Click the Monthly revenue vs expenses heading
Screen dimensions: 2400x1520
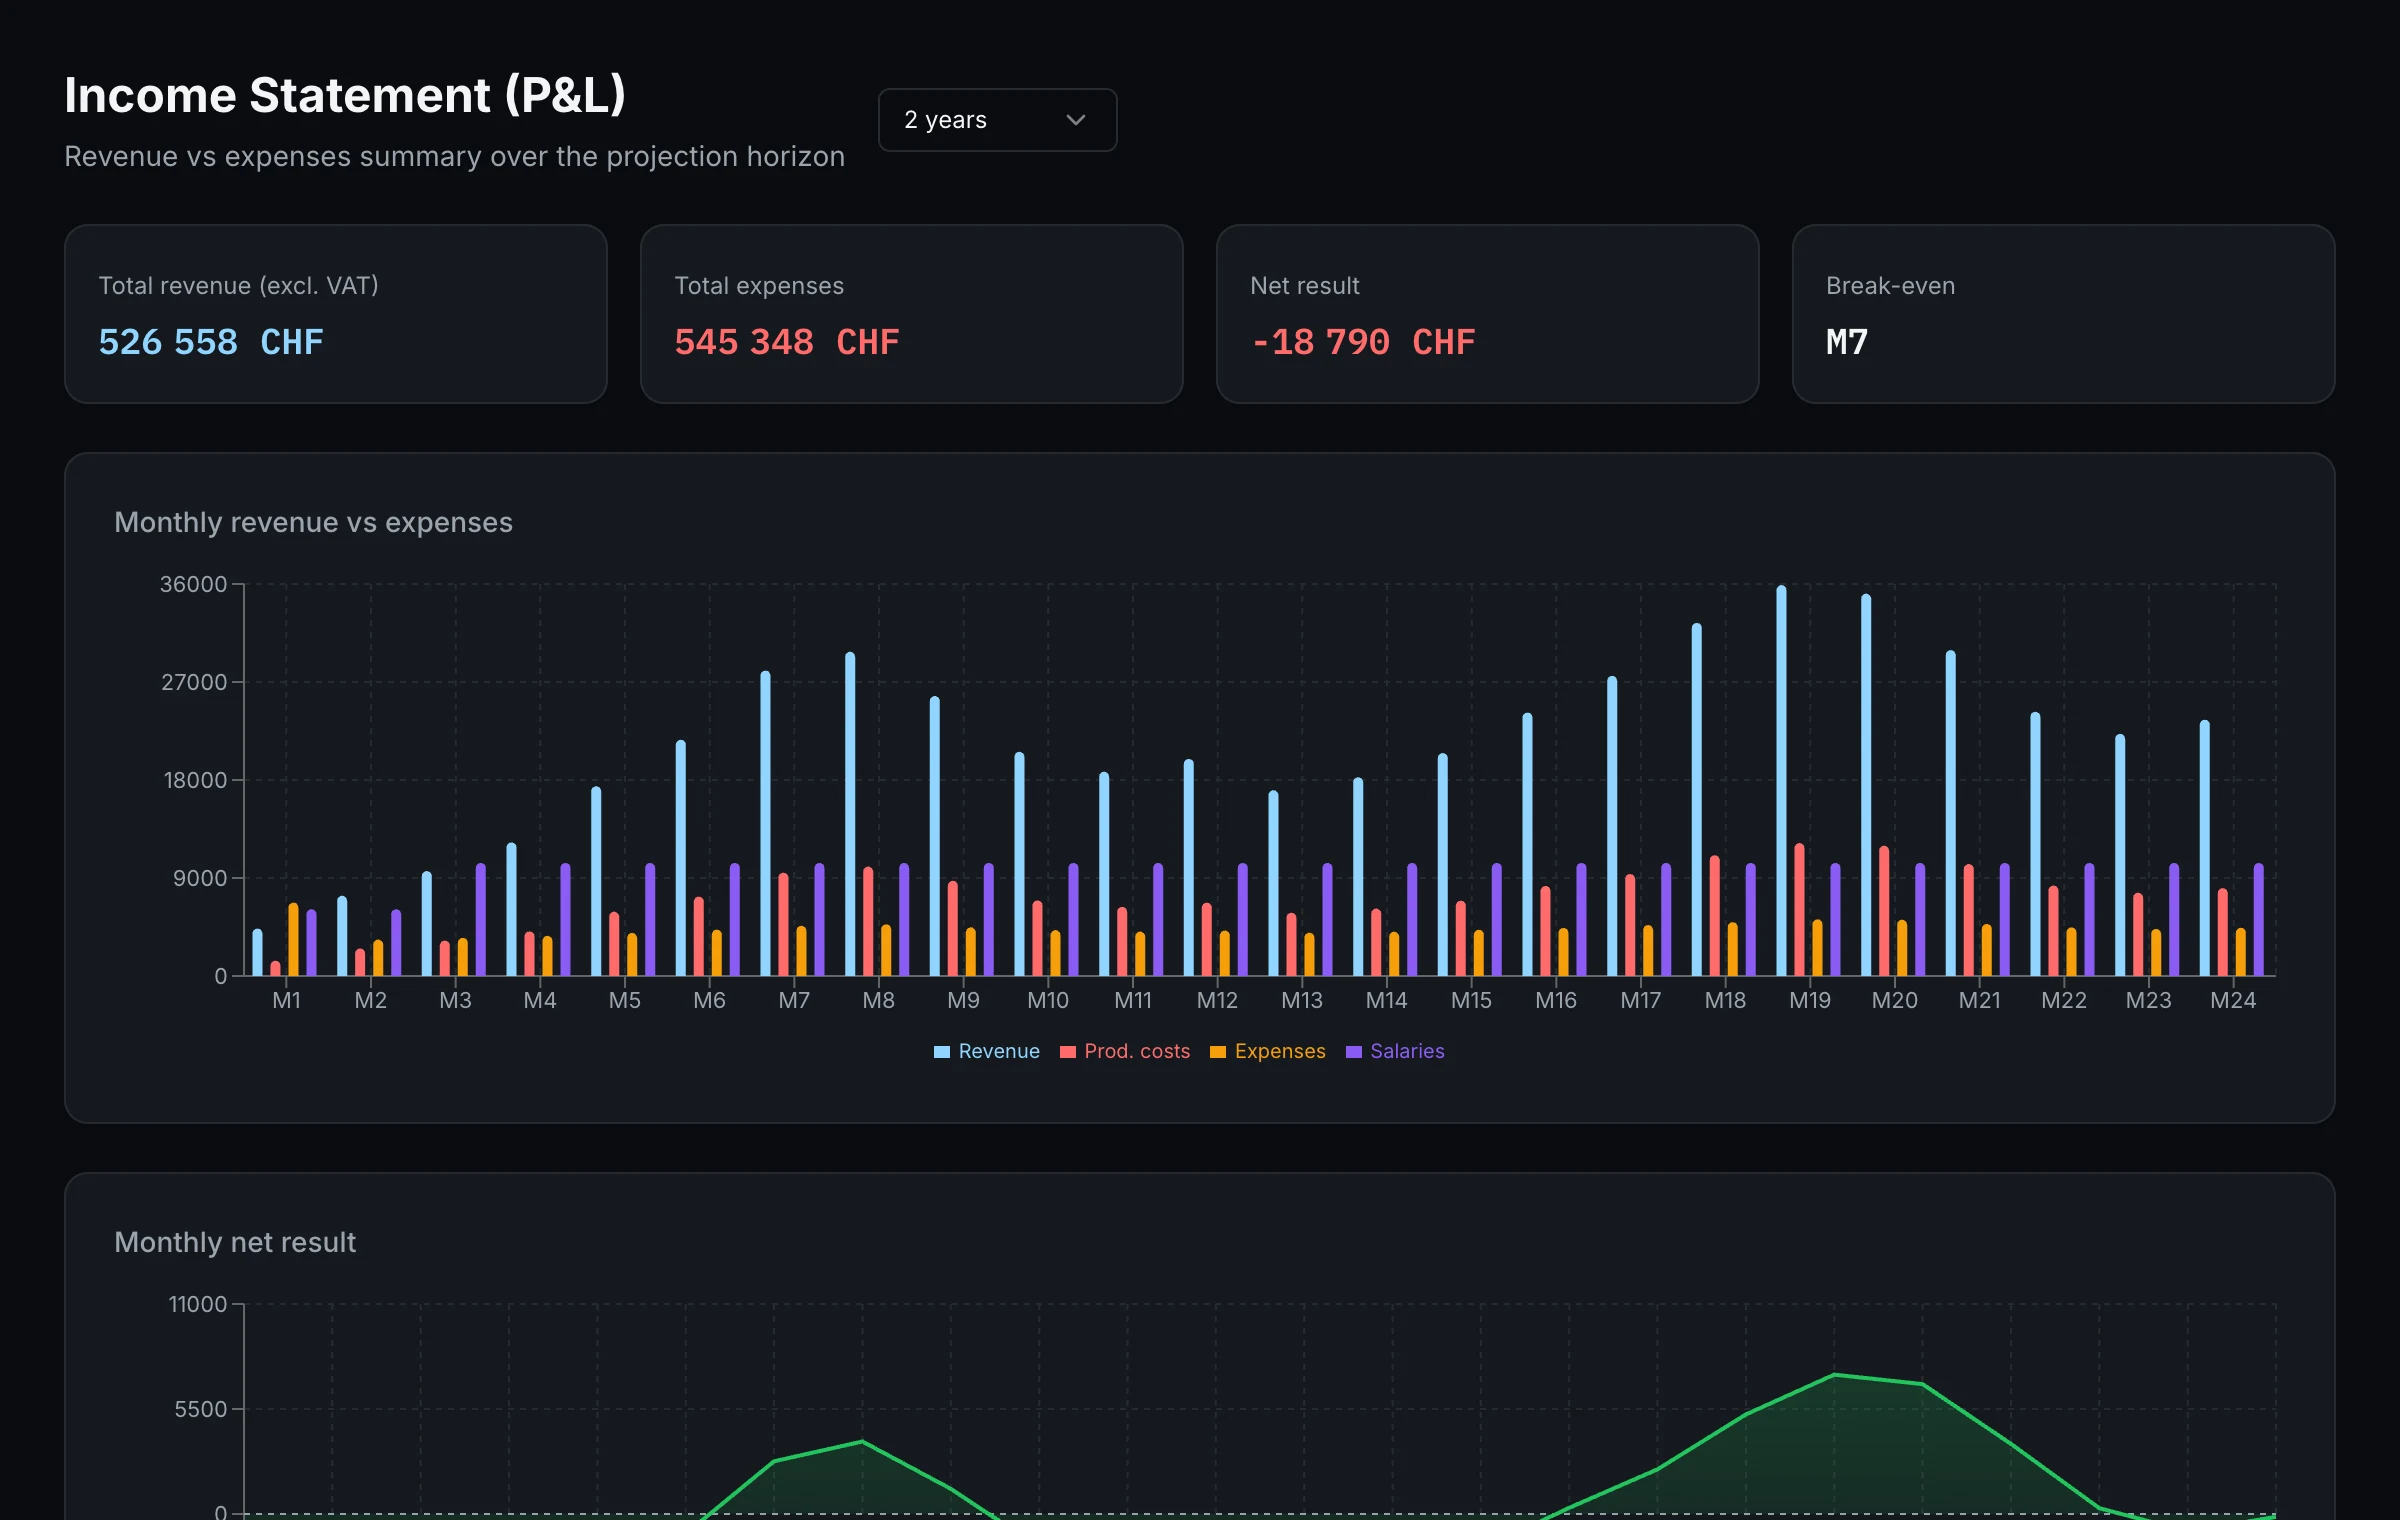(313, 522)
